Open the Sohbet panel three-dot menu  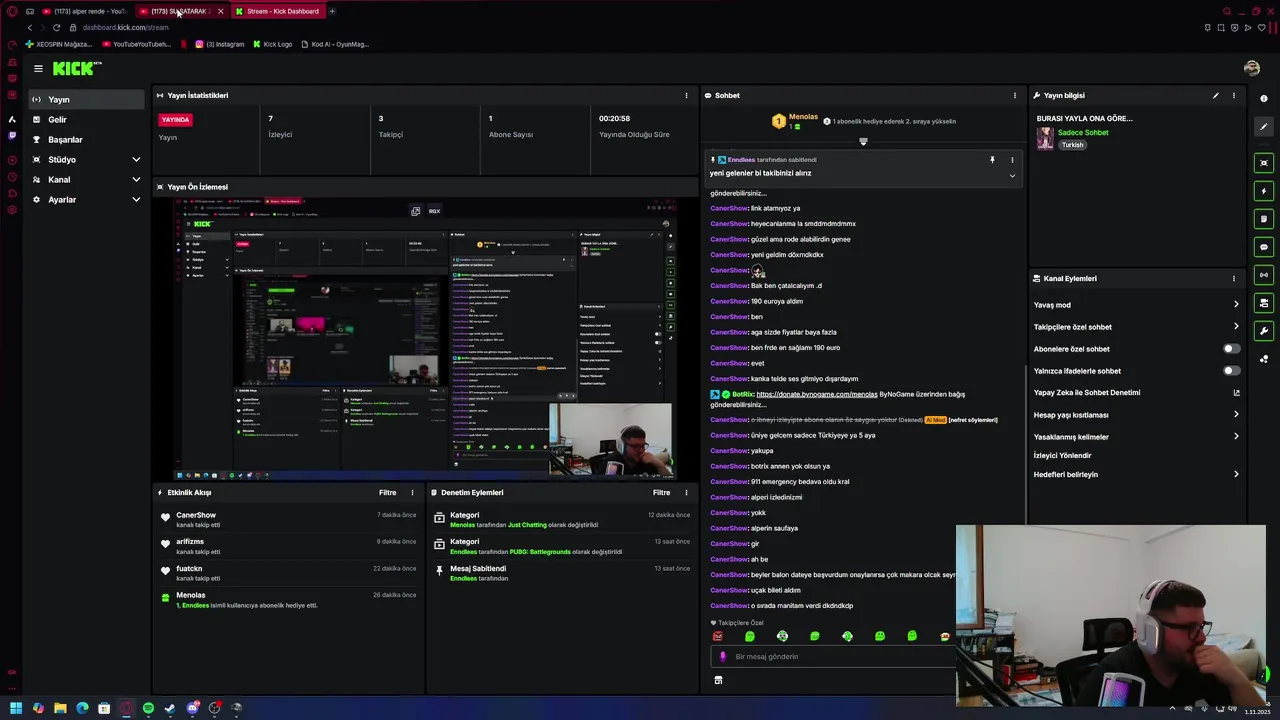[x=1014, y=95]
